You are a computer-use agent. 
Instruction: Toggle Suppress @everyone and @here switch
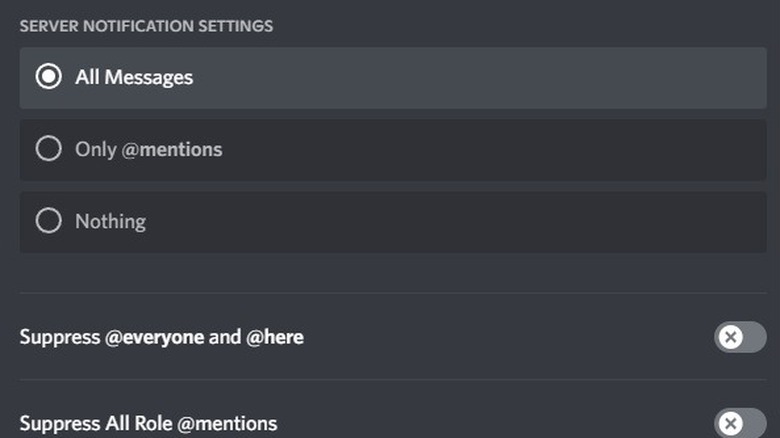pos(740,337)
